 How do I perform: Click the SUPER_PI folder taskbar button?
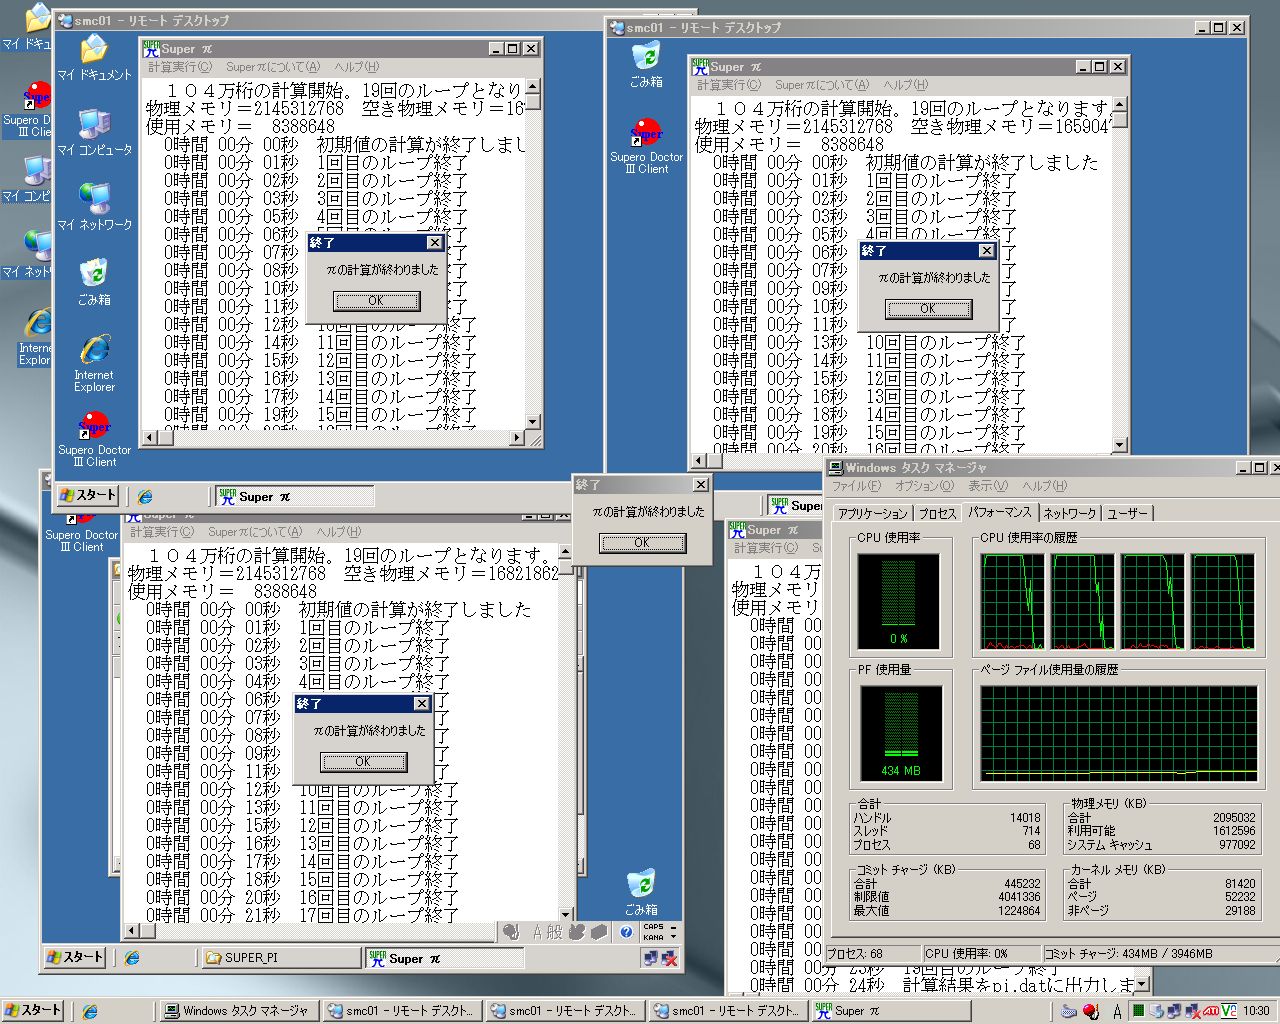coord(280,958)
